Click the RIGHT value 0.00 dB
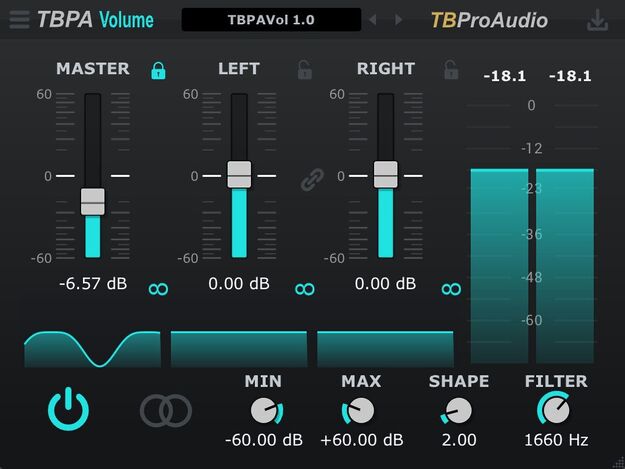This screenshot has height=469, width=625. click(x=385, y=284)
